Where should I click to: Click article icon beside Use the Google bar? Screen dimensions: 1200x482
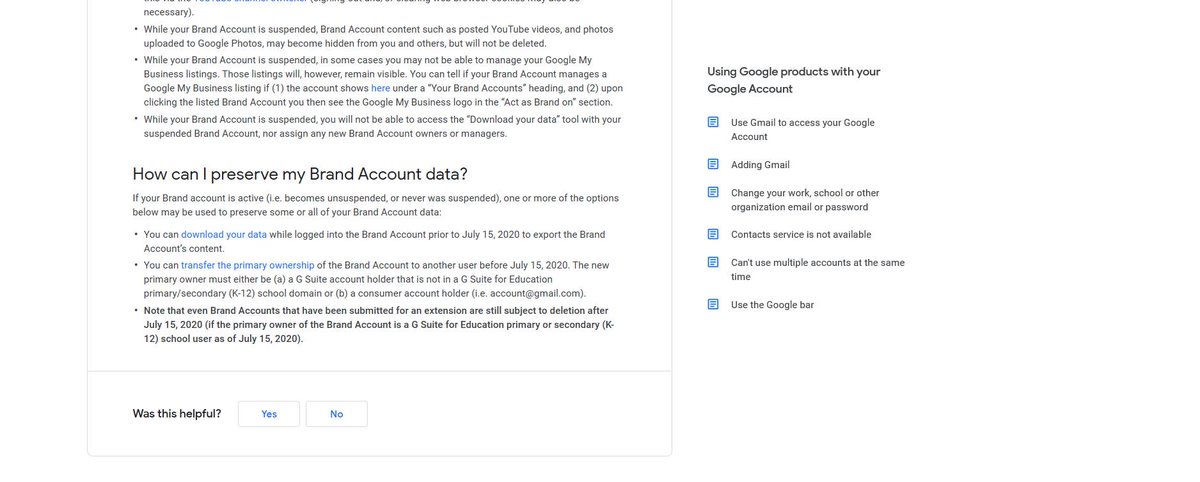pyautogui.click(x=713, y=304)
